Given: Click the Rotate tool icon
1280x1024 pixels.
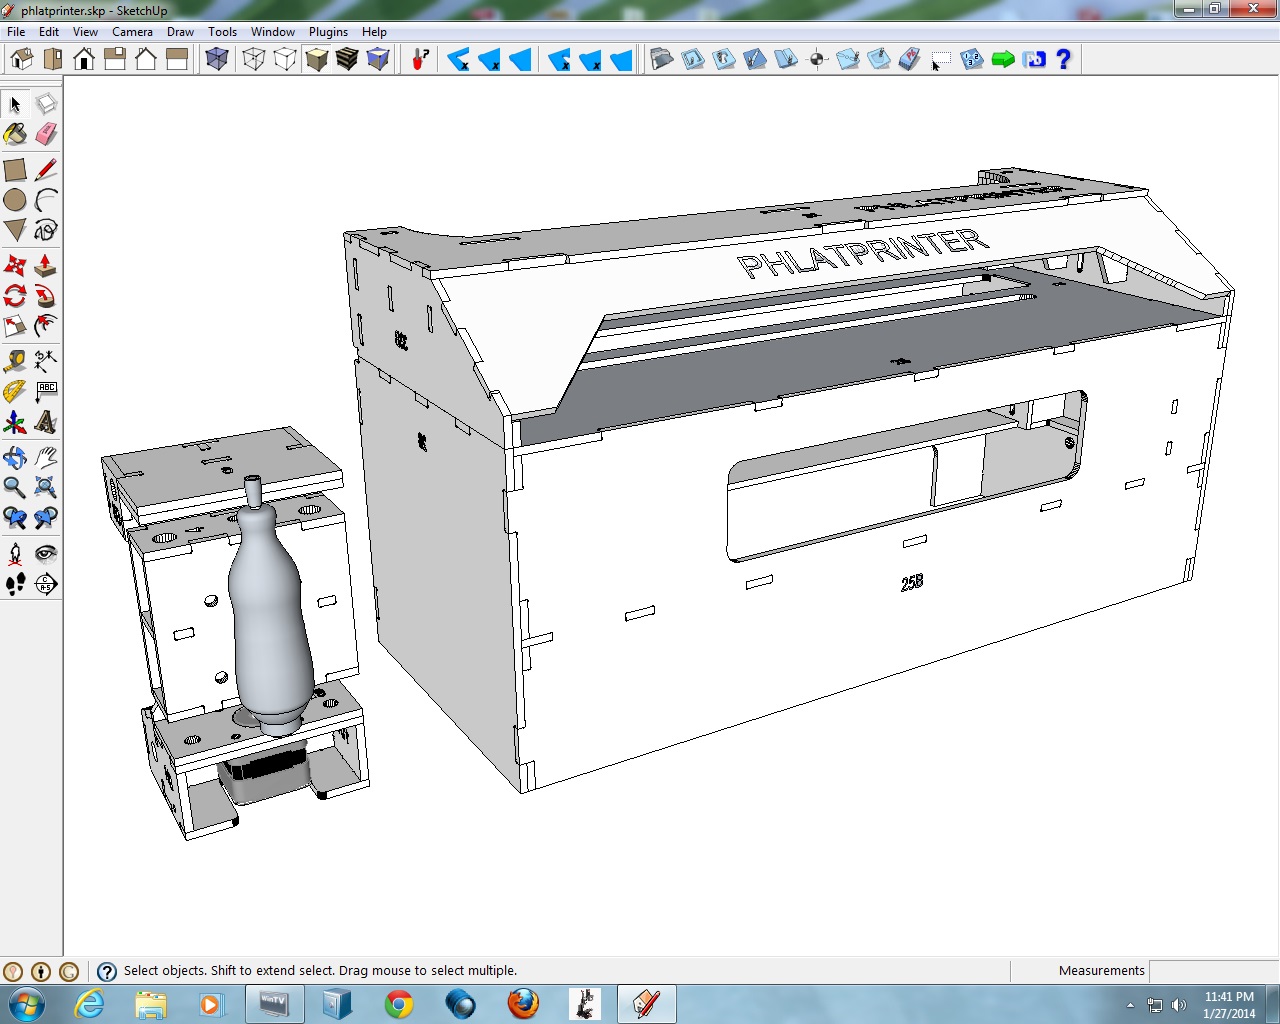Looking at the screenshot, I should click(15, 296).
